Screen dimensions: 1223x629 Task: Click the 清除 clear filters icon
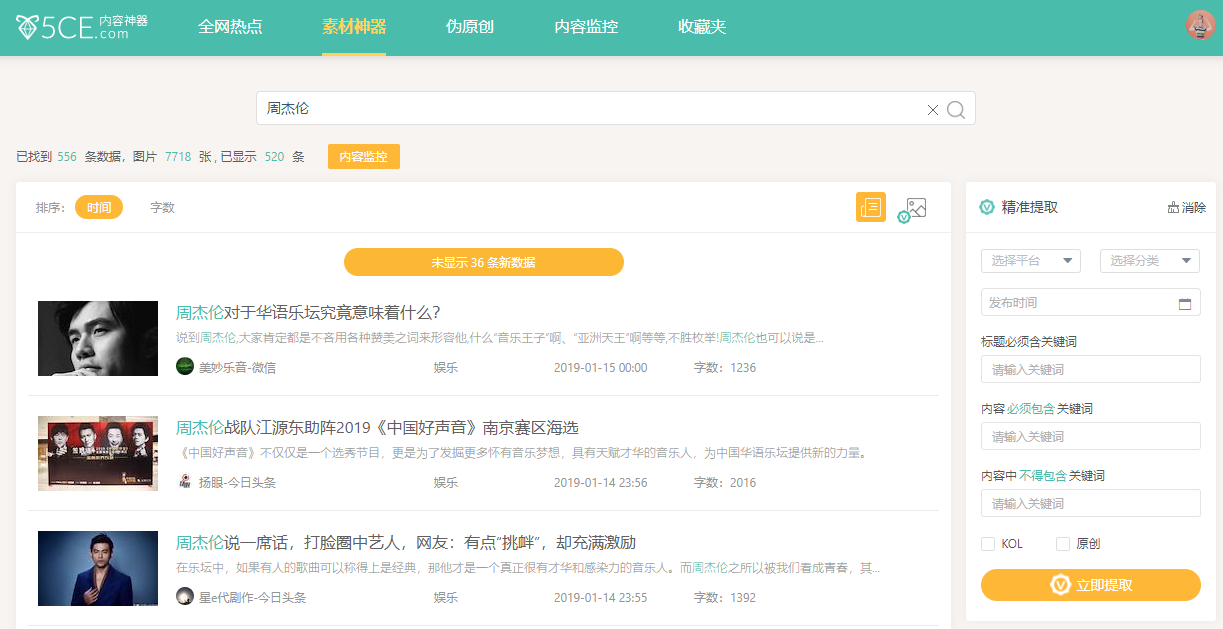click(1174, 208)
